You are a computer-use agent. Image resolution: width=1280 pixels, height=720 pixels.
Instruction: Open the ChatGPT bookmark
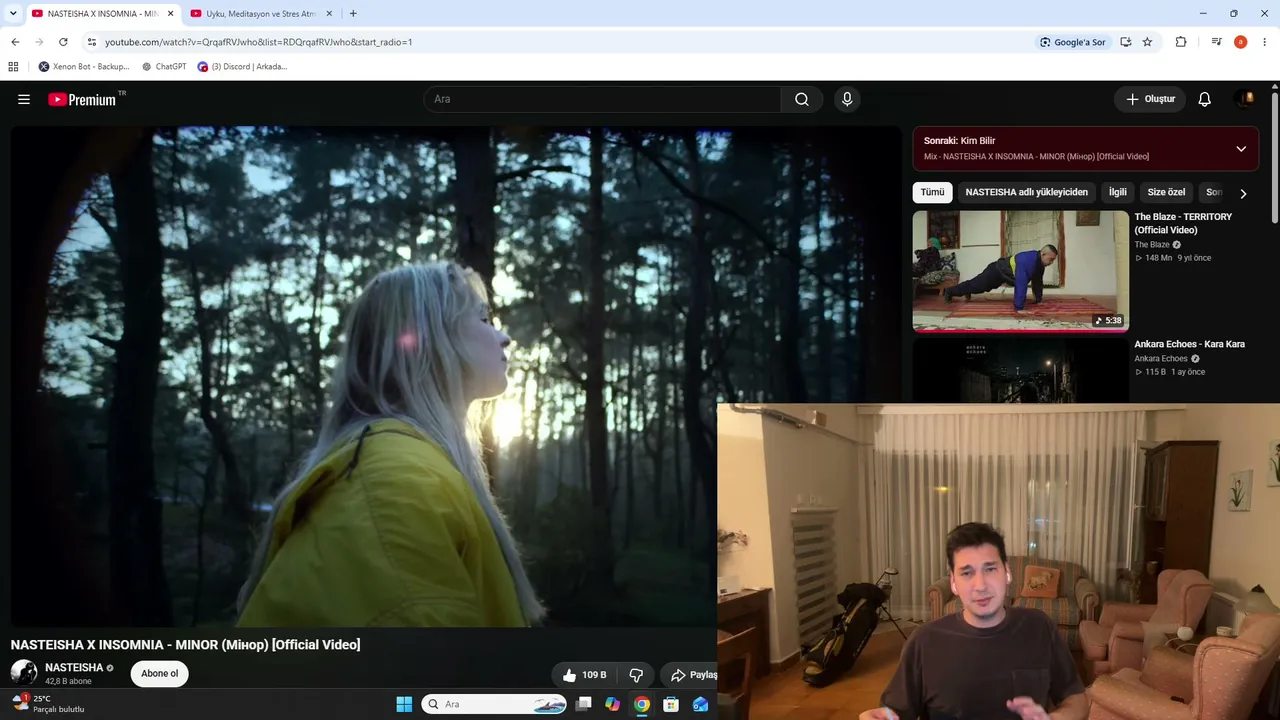point(164,67)
